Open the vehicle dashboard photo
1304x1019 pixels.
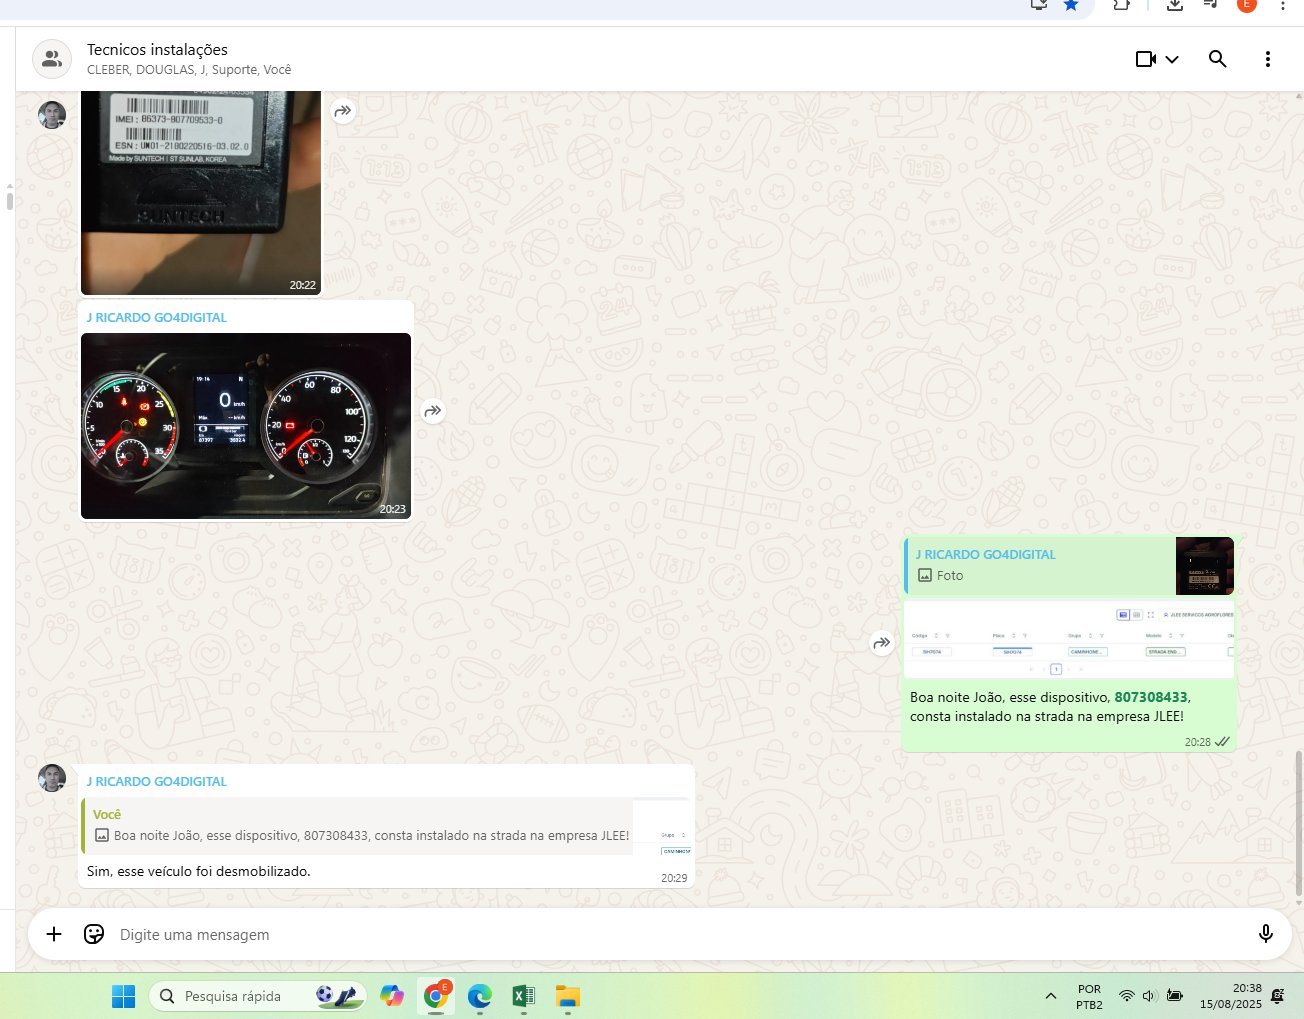[245, 425]
